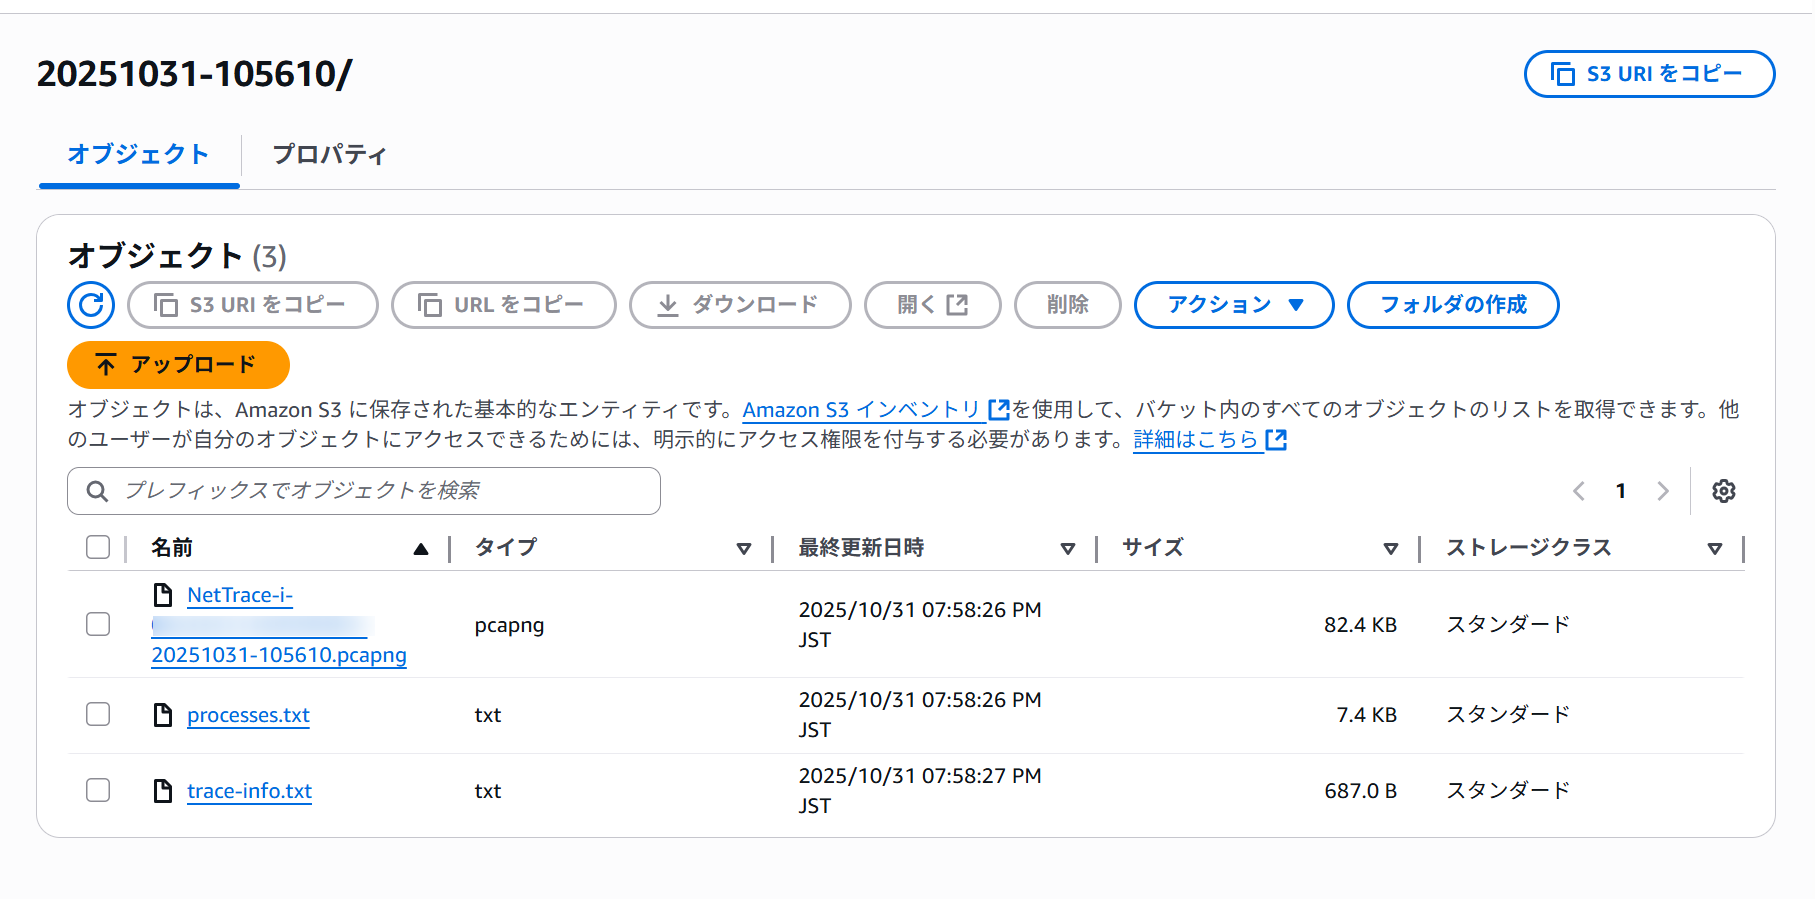
Task: Click external link icon after 詳細はこちら
Action: coord(1276,440)
